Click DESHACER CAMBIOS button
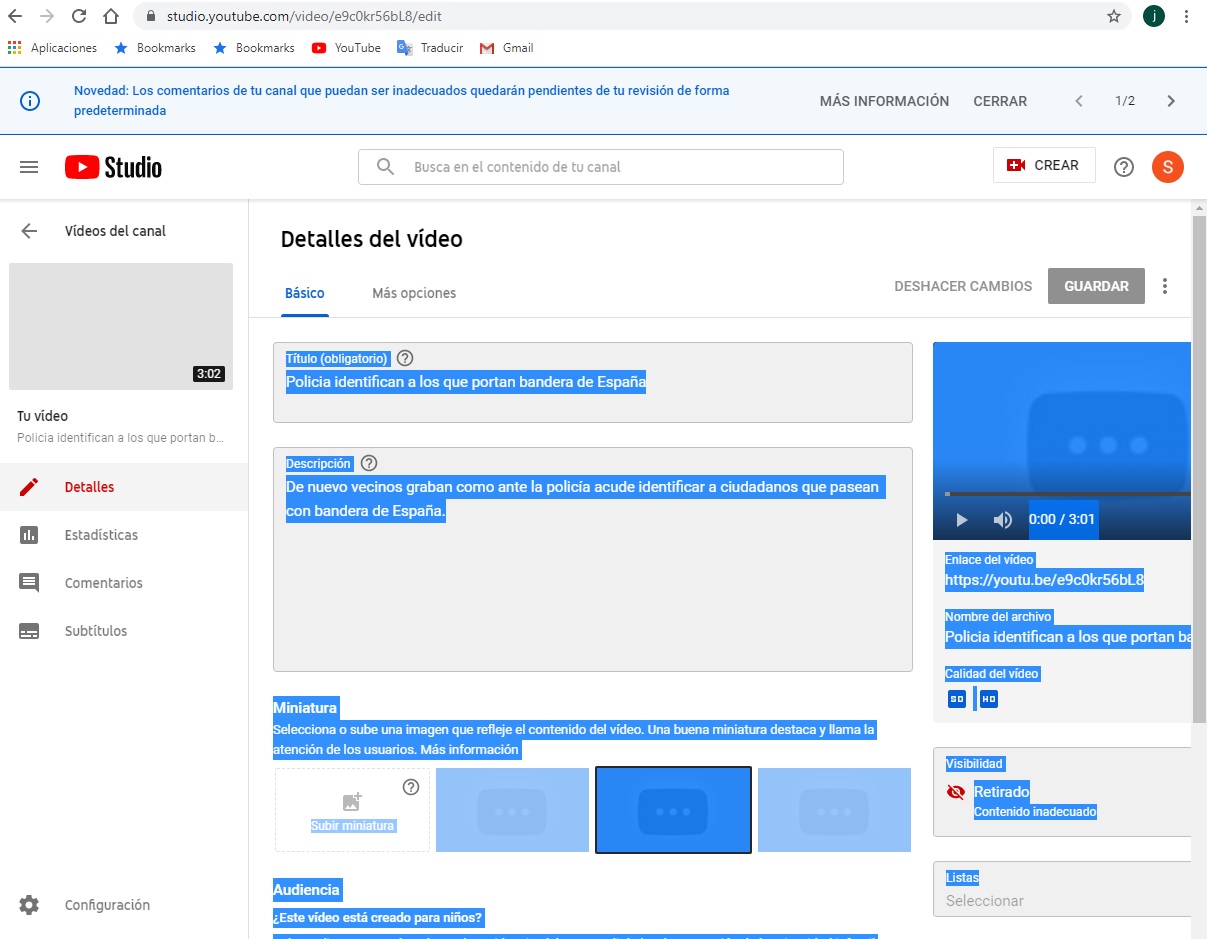Viewport: 1207px width, 939px height. coord(962,286)
